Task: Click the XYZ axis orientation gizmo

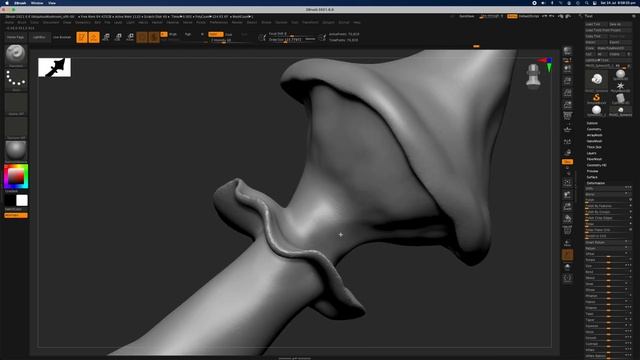Action: point(547,64)
